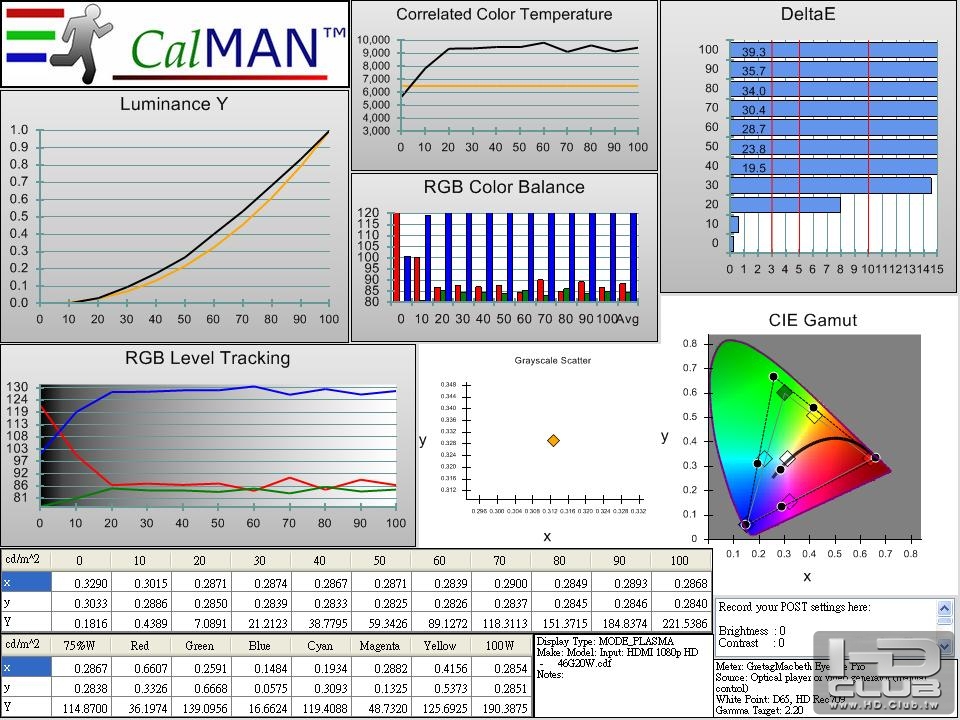
Task: Click luminance cell 59.3426
Action: click(x=381, y=623)
